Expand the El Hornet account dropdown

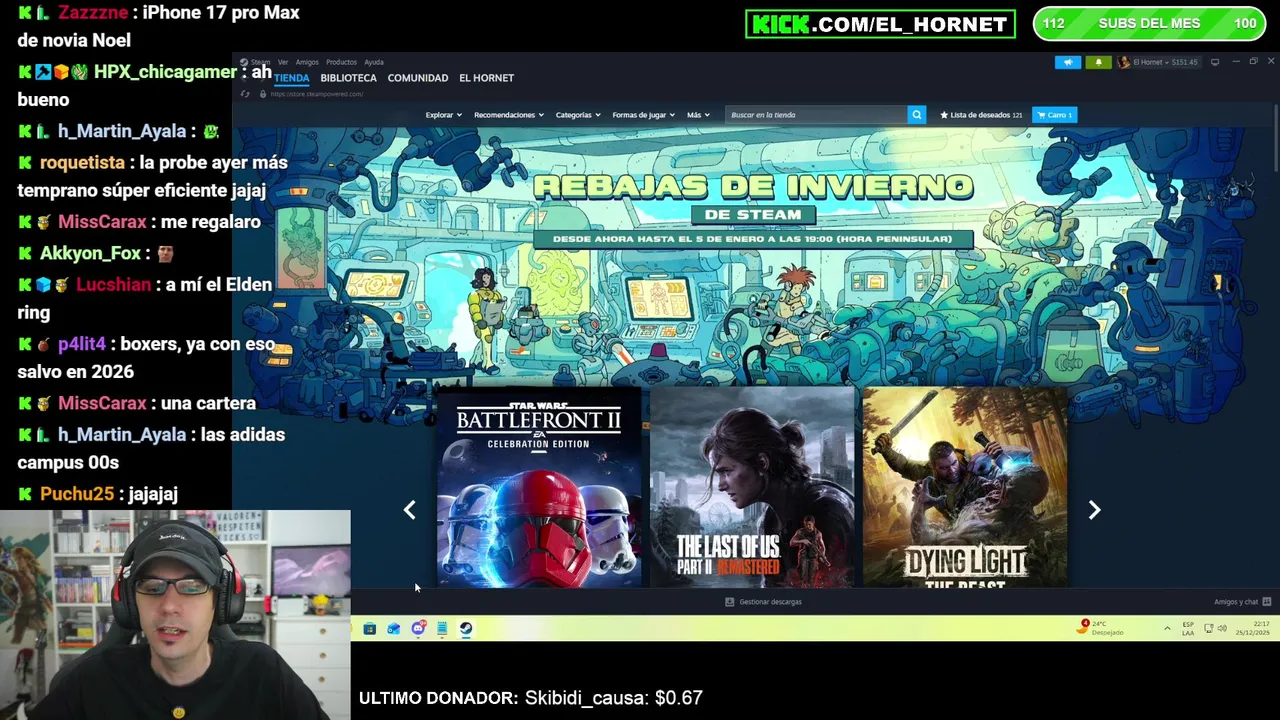coord(1158,62)
